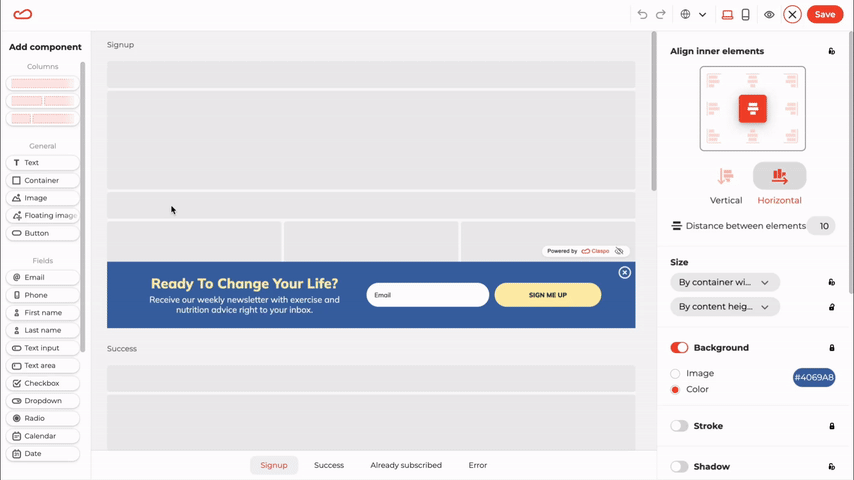
Task: Add a First name field
Action: pyautogui.click(x=42, y=313)
